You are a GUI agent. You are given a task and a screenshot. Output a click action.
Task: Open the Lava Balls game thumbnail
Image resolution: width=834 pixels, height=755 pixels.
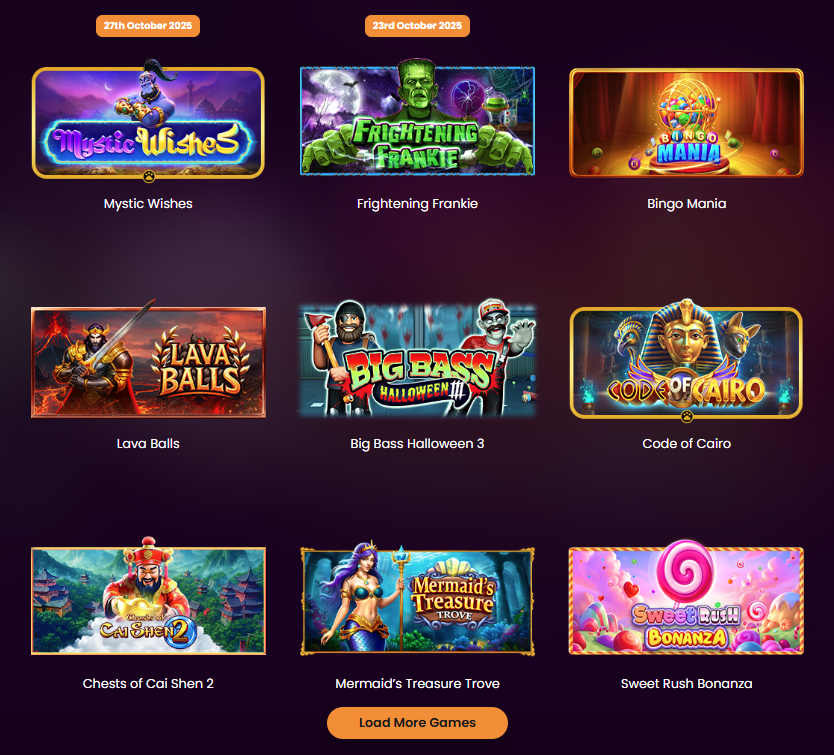point(148,359)
